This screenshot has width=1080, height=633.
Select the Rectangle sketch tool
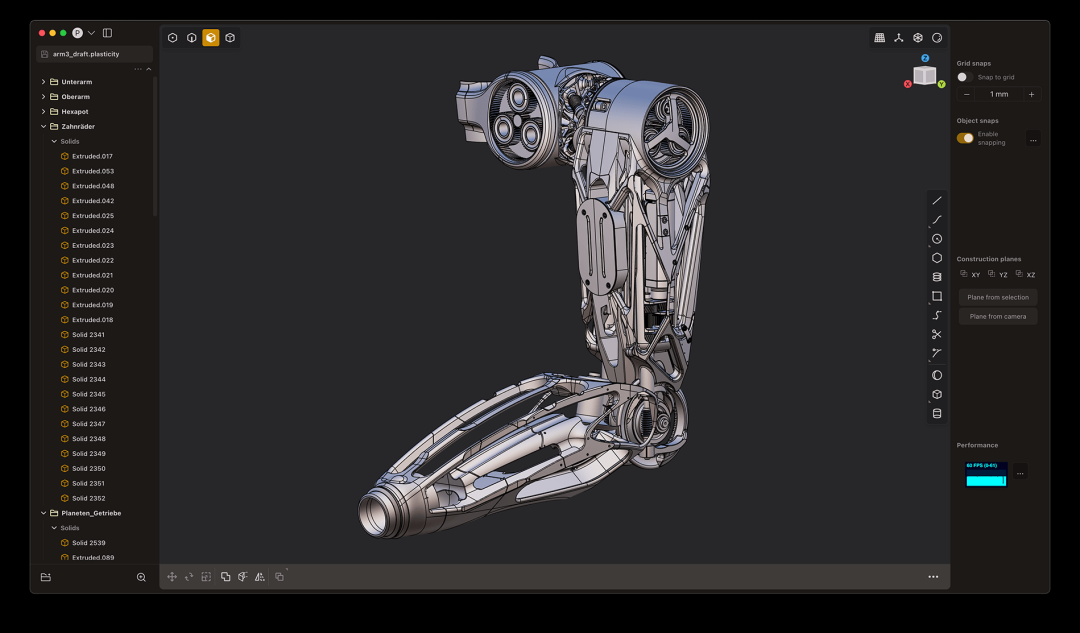point(937,295)
